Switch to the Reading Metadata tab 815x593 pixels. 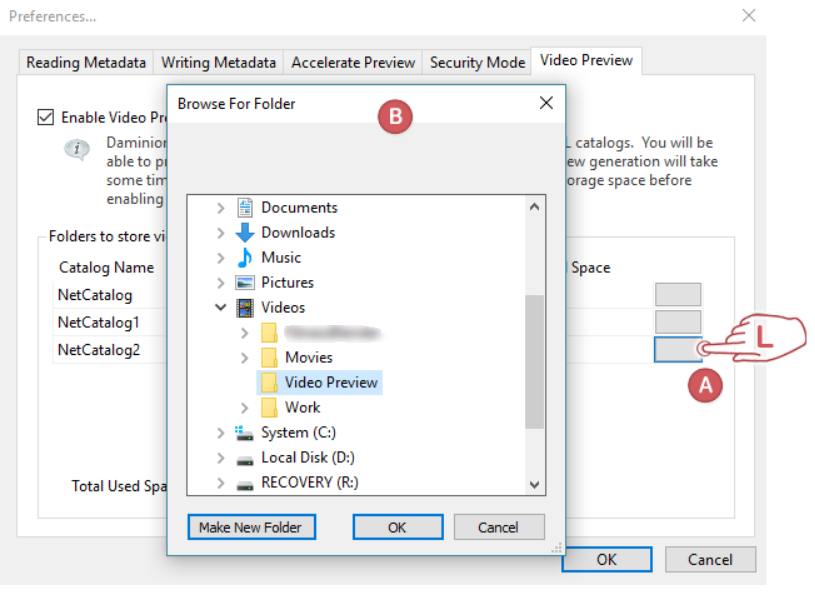(x=86, y=62)
